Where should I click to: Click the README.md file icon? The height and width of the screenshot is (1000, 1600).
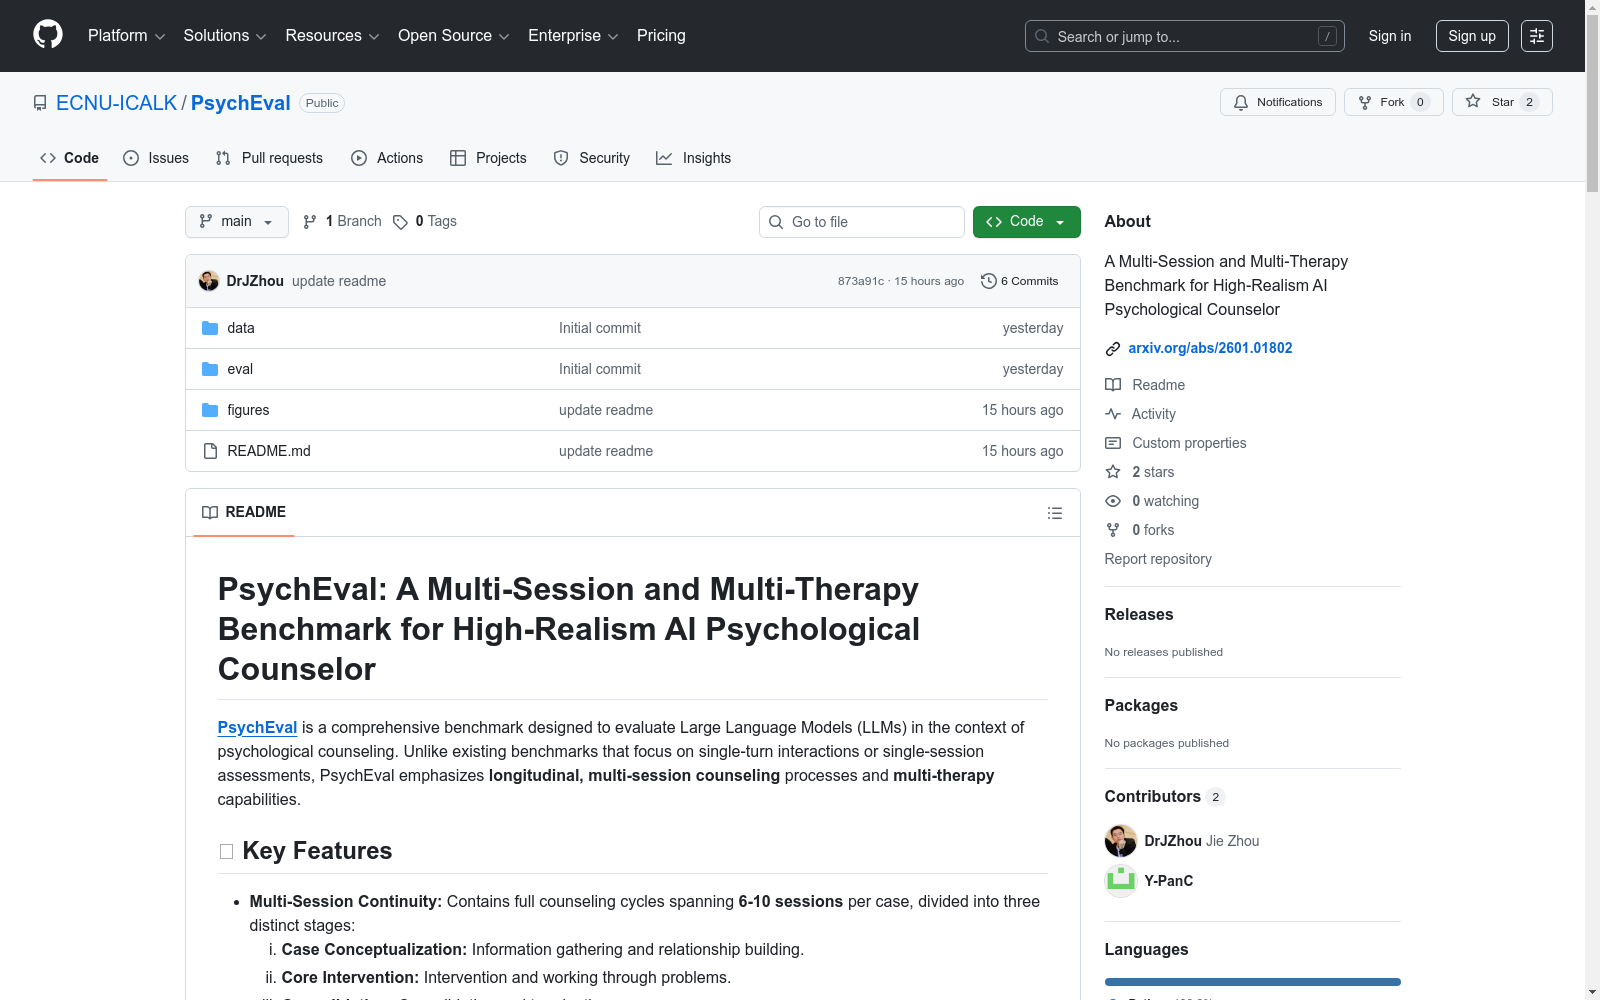(210, 451)
